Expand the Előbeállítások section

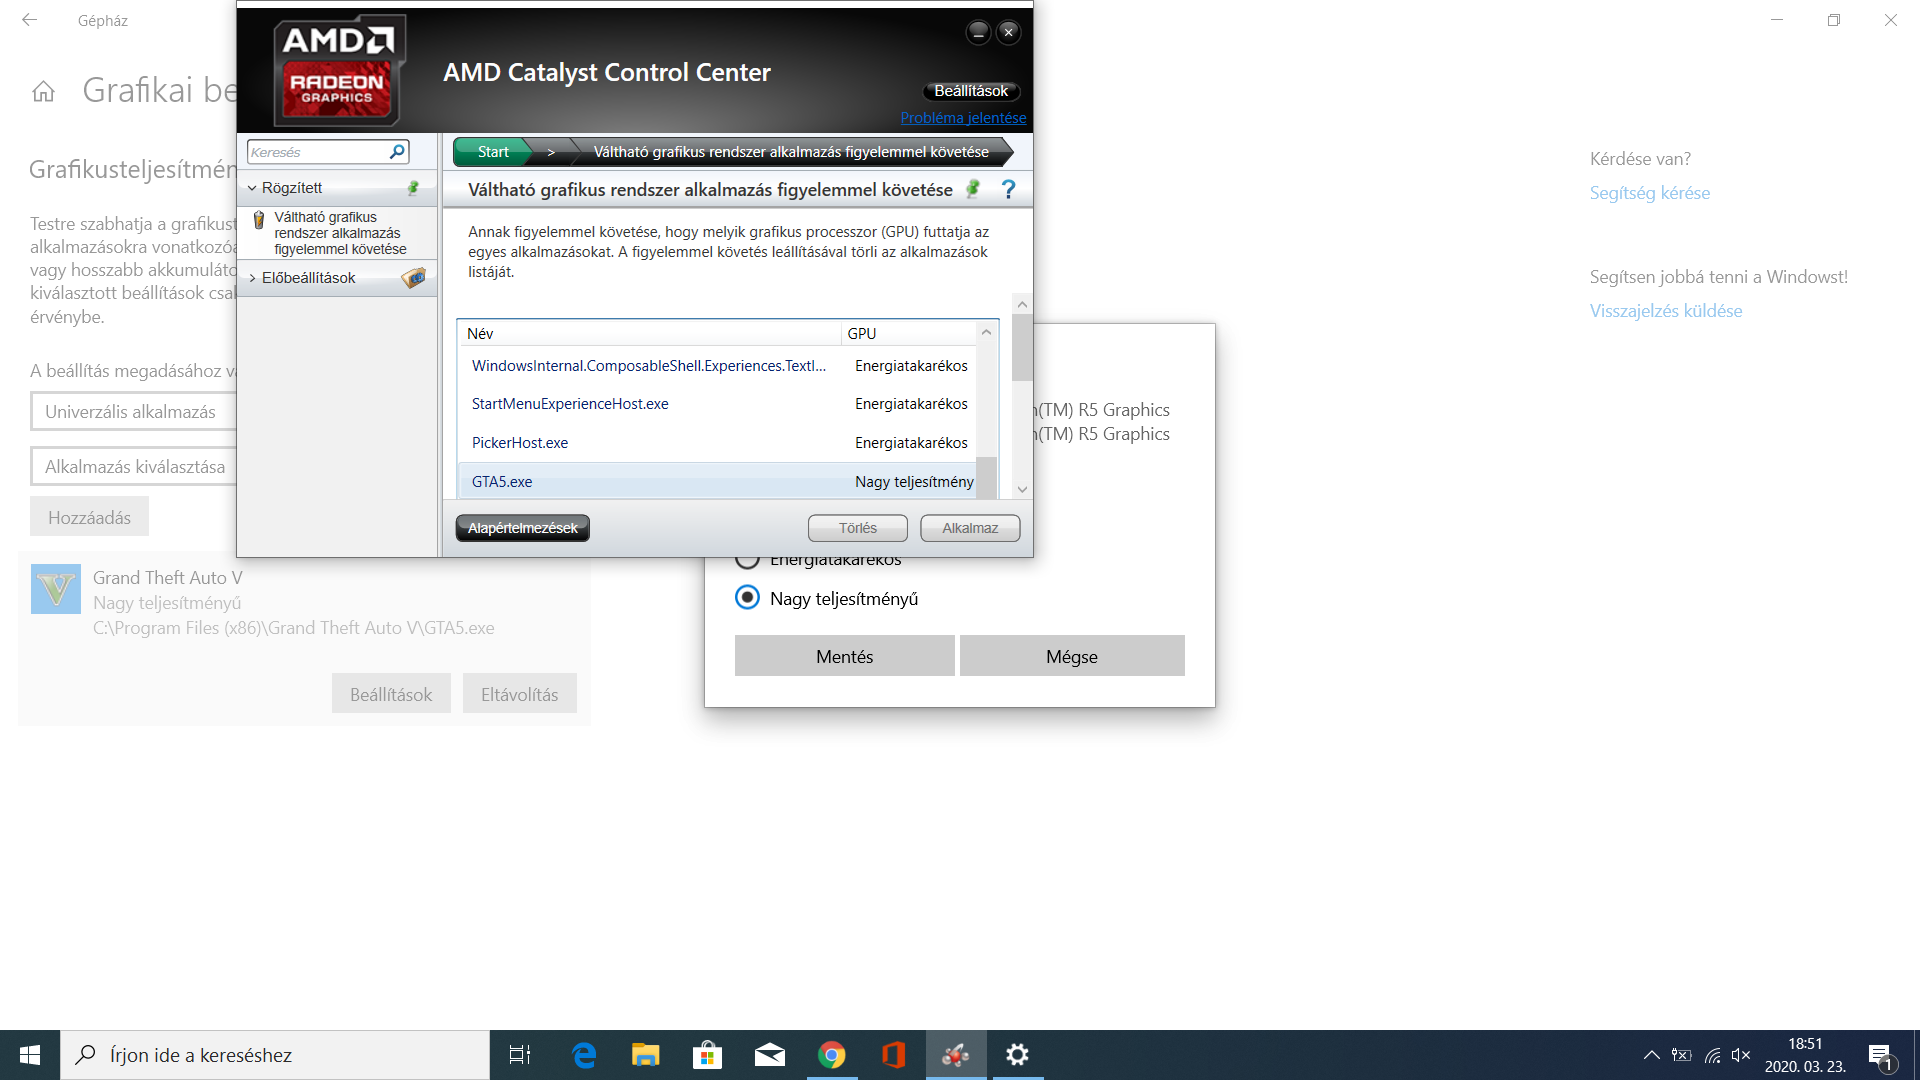click(252, 278)
